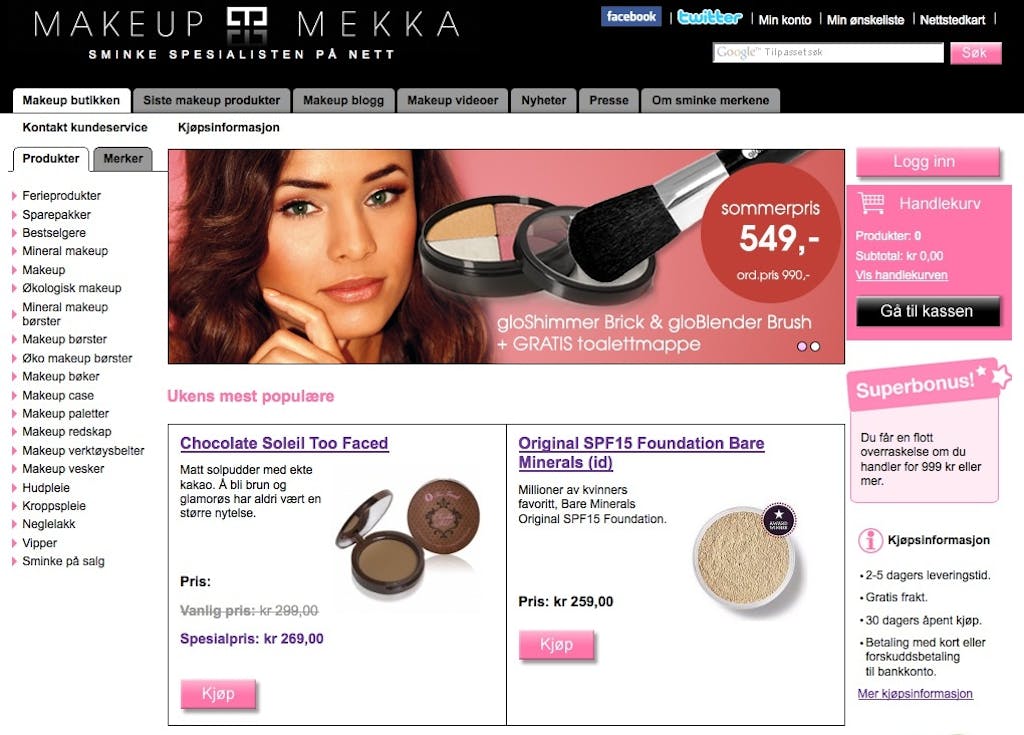Select the second banner slide dot

click(x=815, y=346)
